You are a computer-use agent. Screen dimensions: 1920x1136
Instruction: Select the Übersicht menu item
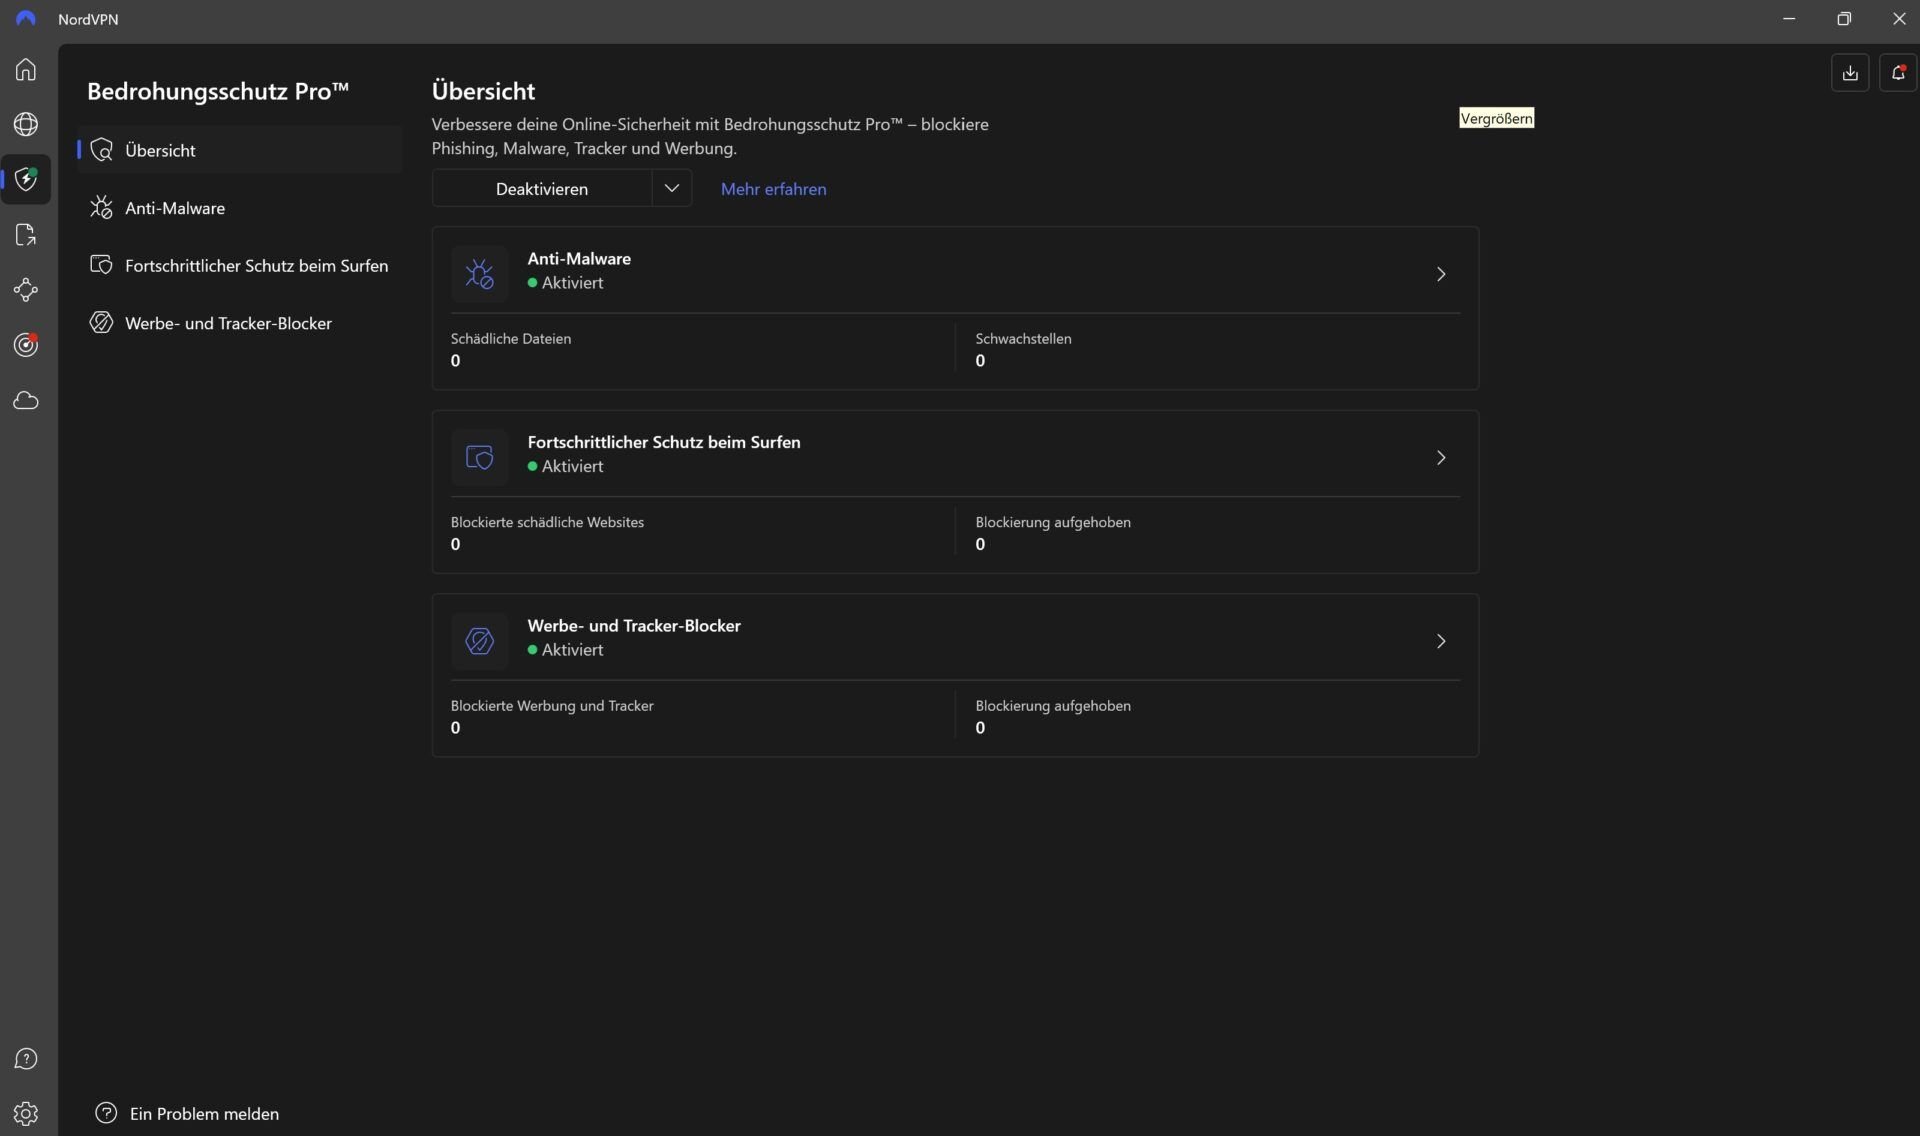click(x=240, y=150)
